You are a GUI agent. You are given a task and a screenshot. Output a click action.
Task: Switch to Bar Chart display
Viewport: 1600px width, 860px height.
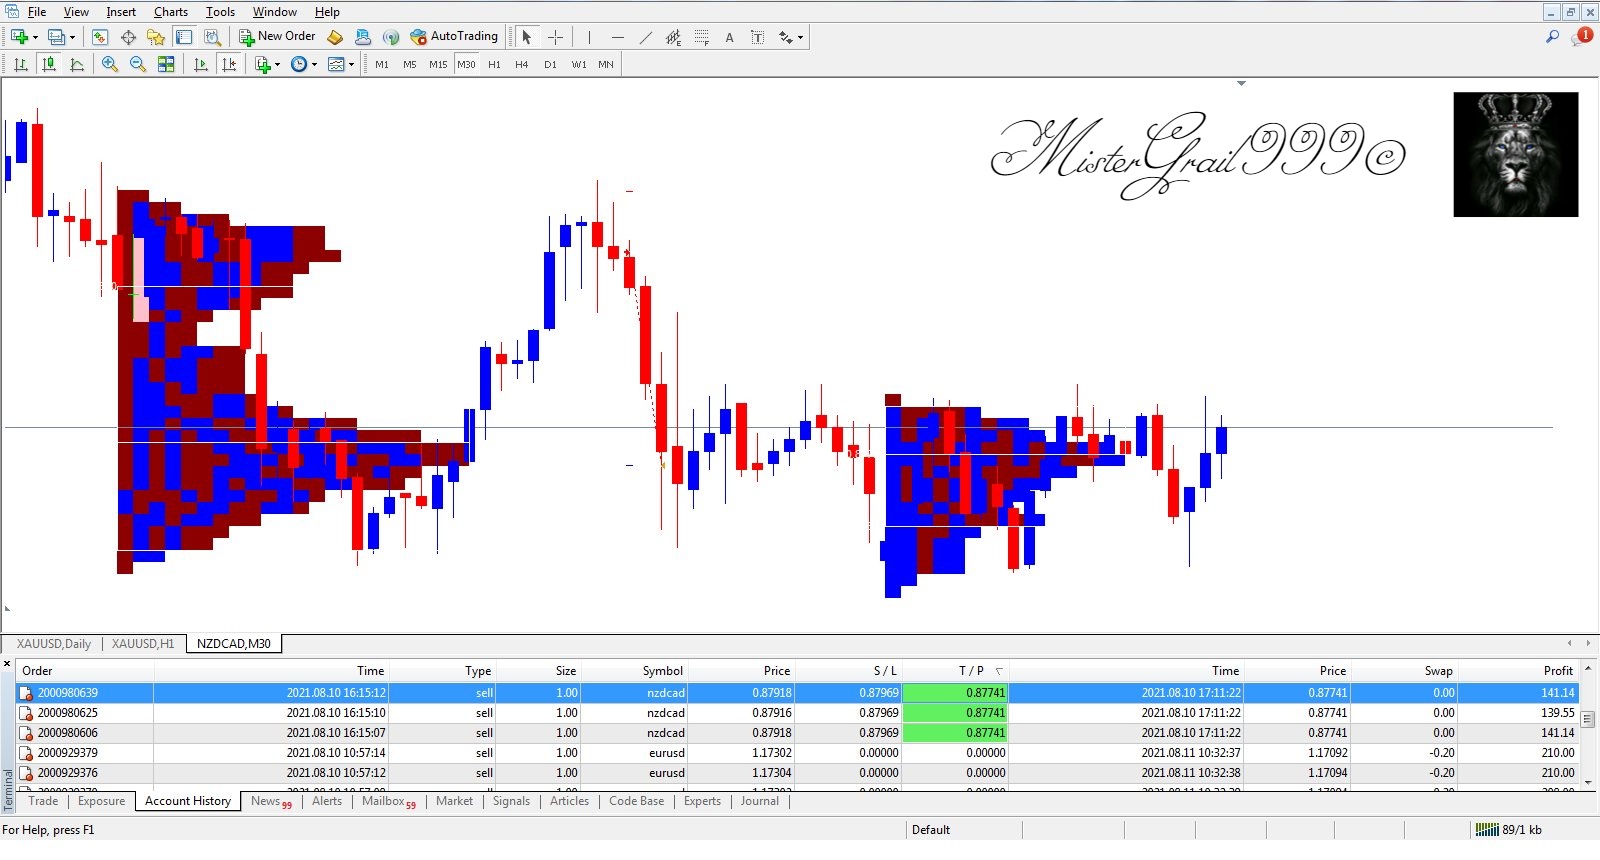(x=20, y=64)
